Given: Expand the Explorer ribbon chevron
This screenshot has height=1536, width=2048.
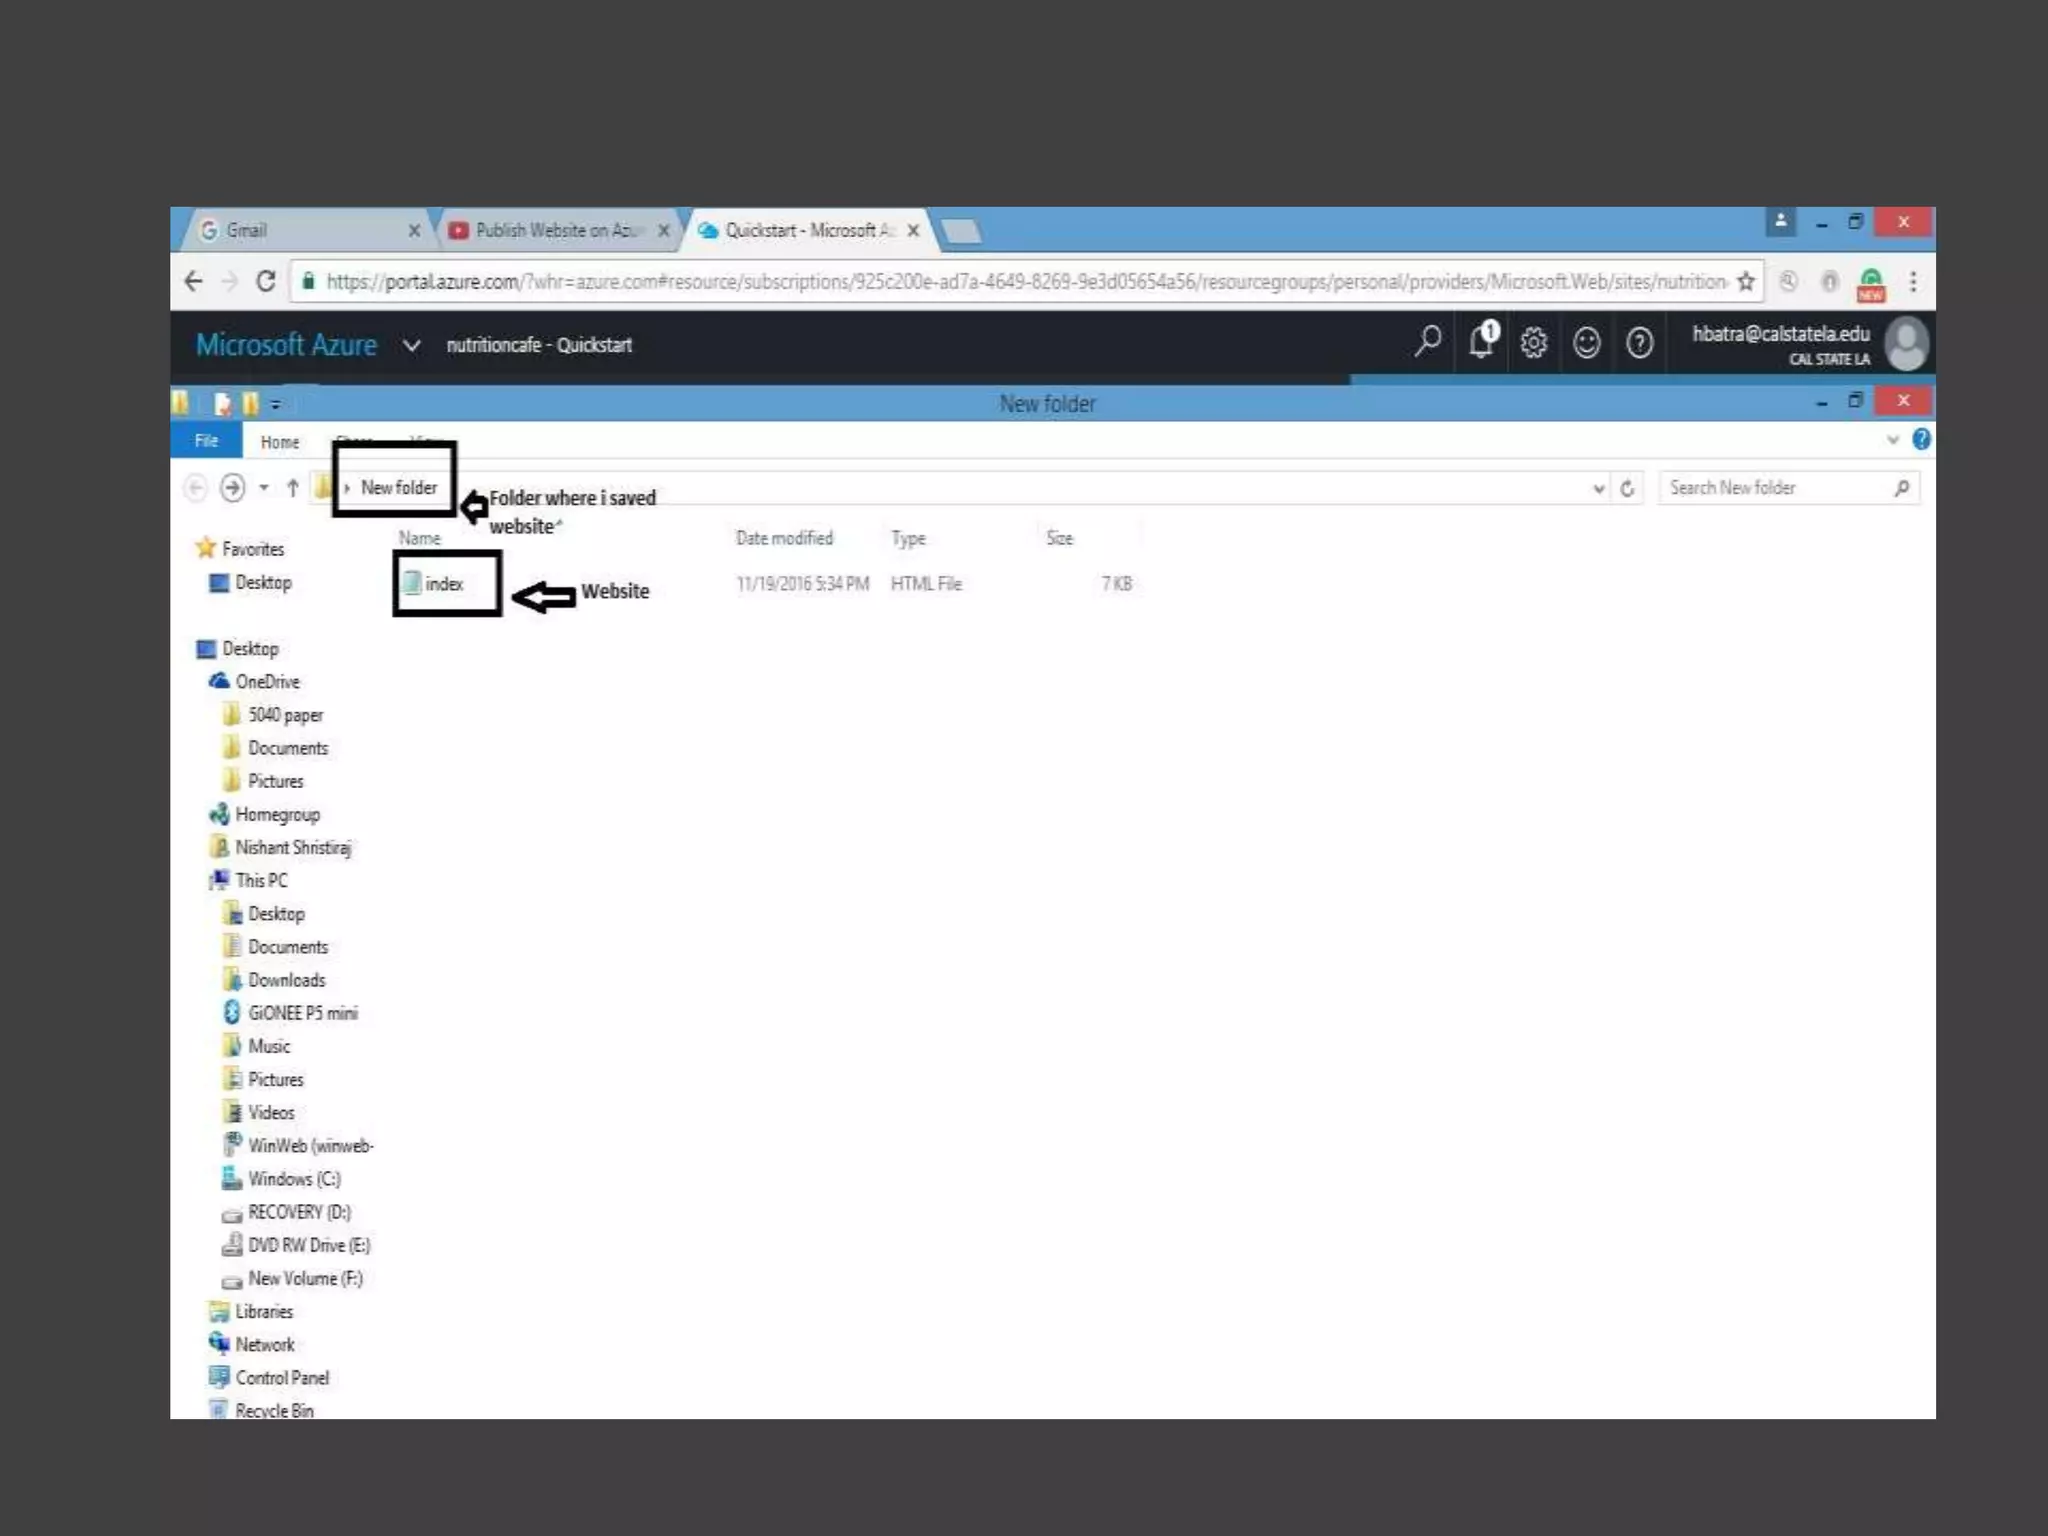Looking at the screenshot, I should tap(1892, 440).
